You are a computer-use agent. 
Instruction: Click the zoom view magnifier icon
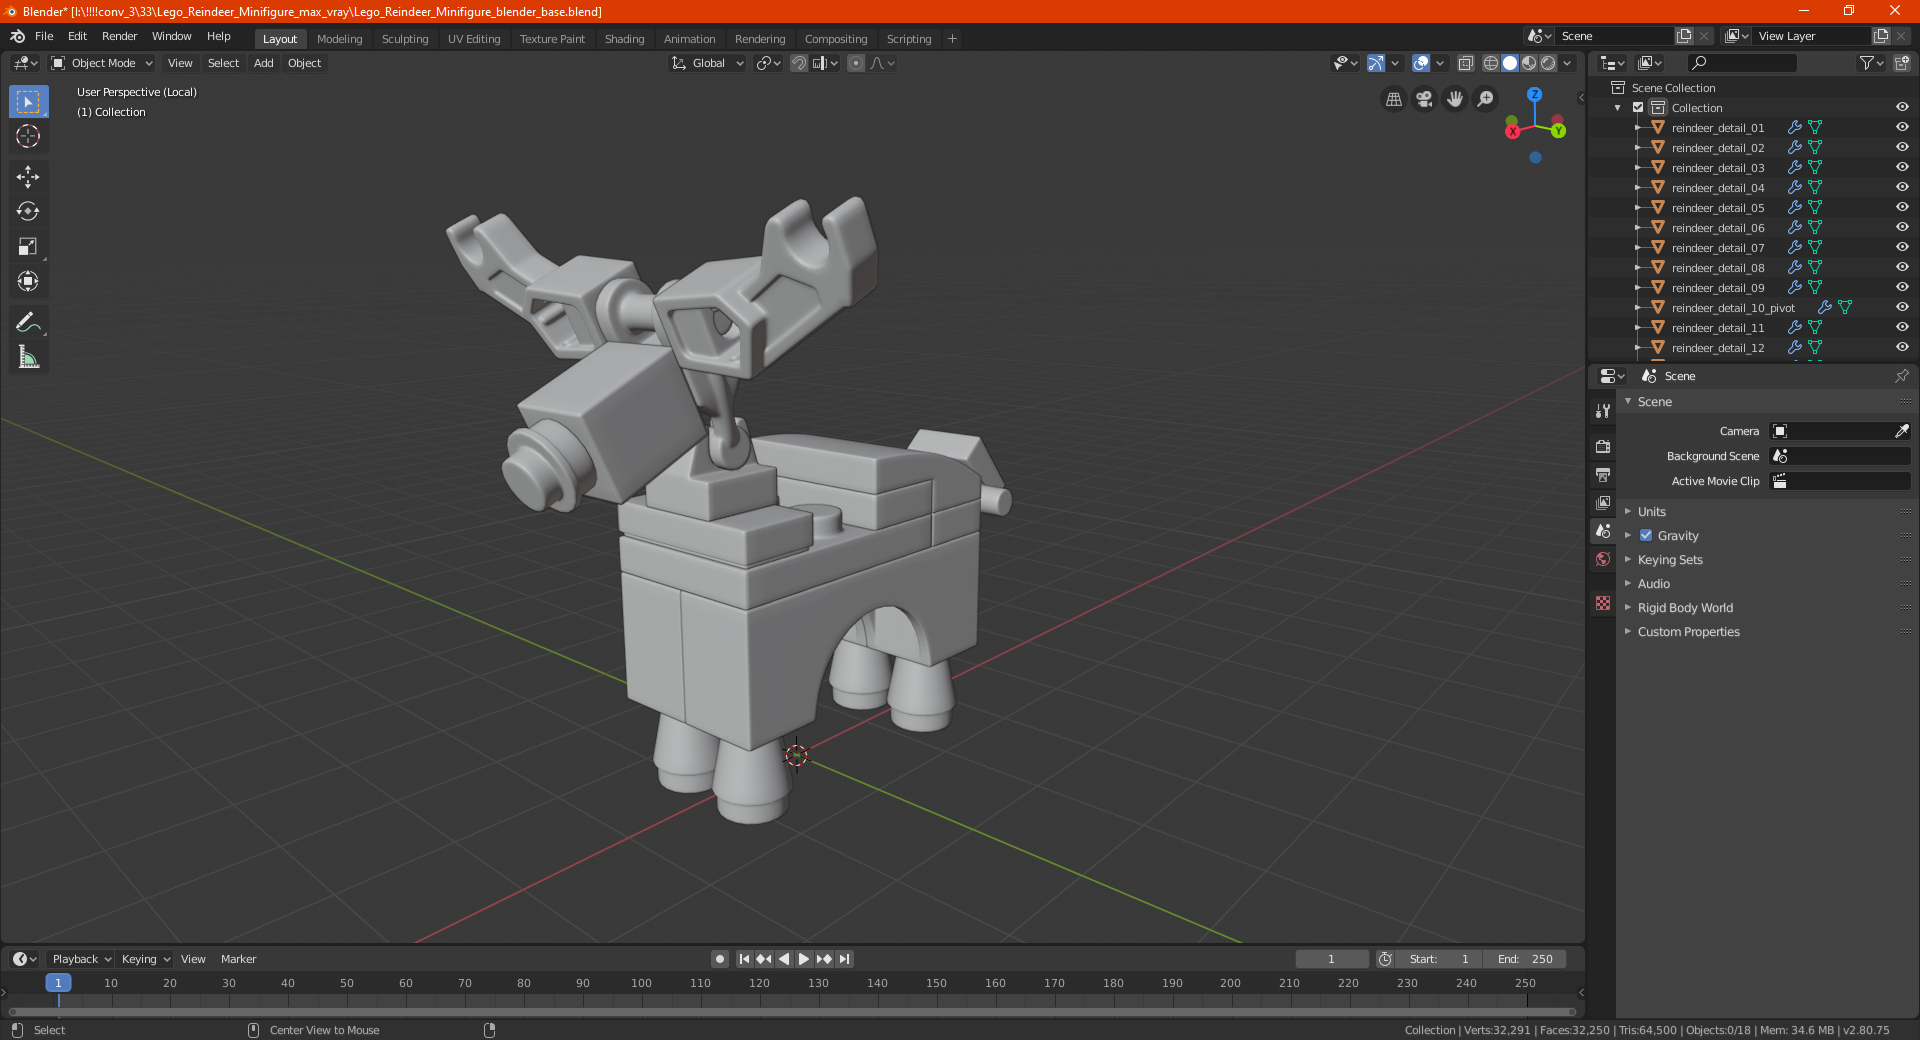1486,99
